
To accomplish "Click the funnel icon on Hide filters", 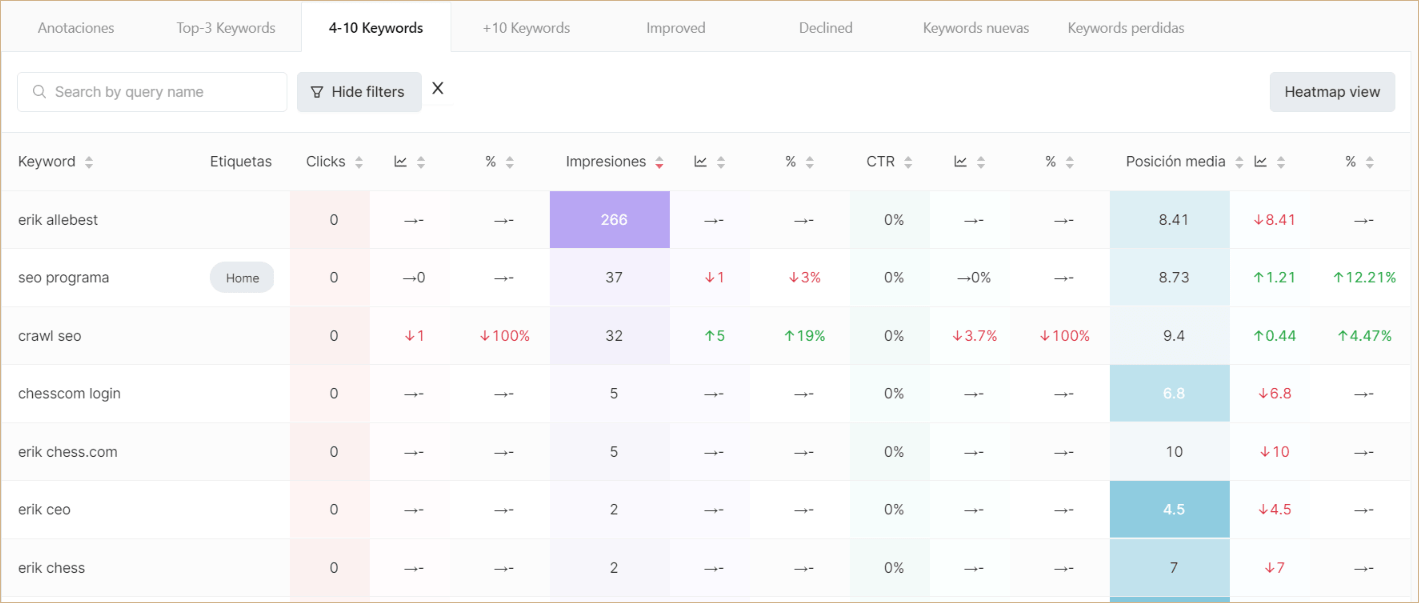I will [317, 91].
